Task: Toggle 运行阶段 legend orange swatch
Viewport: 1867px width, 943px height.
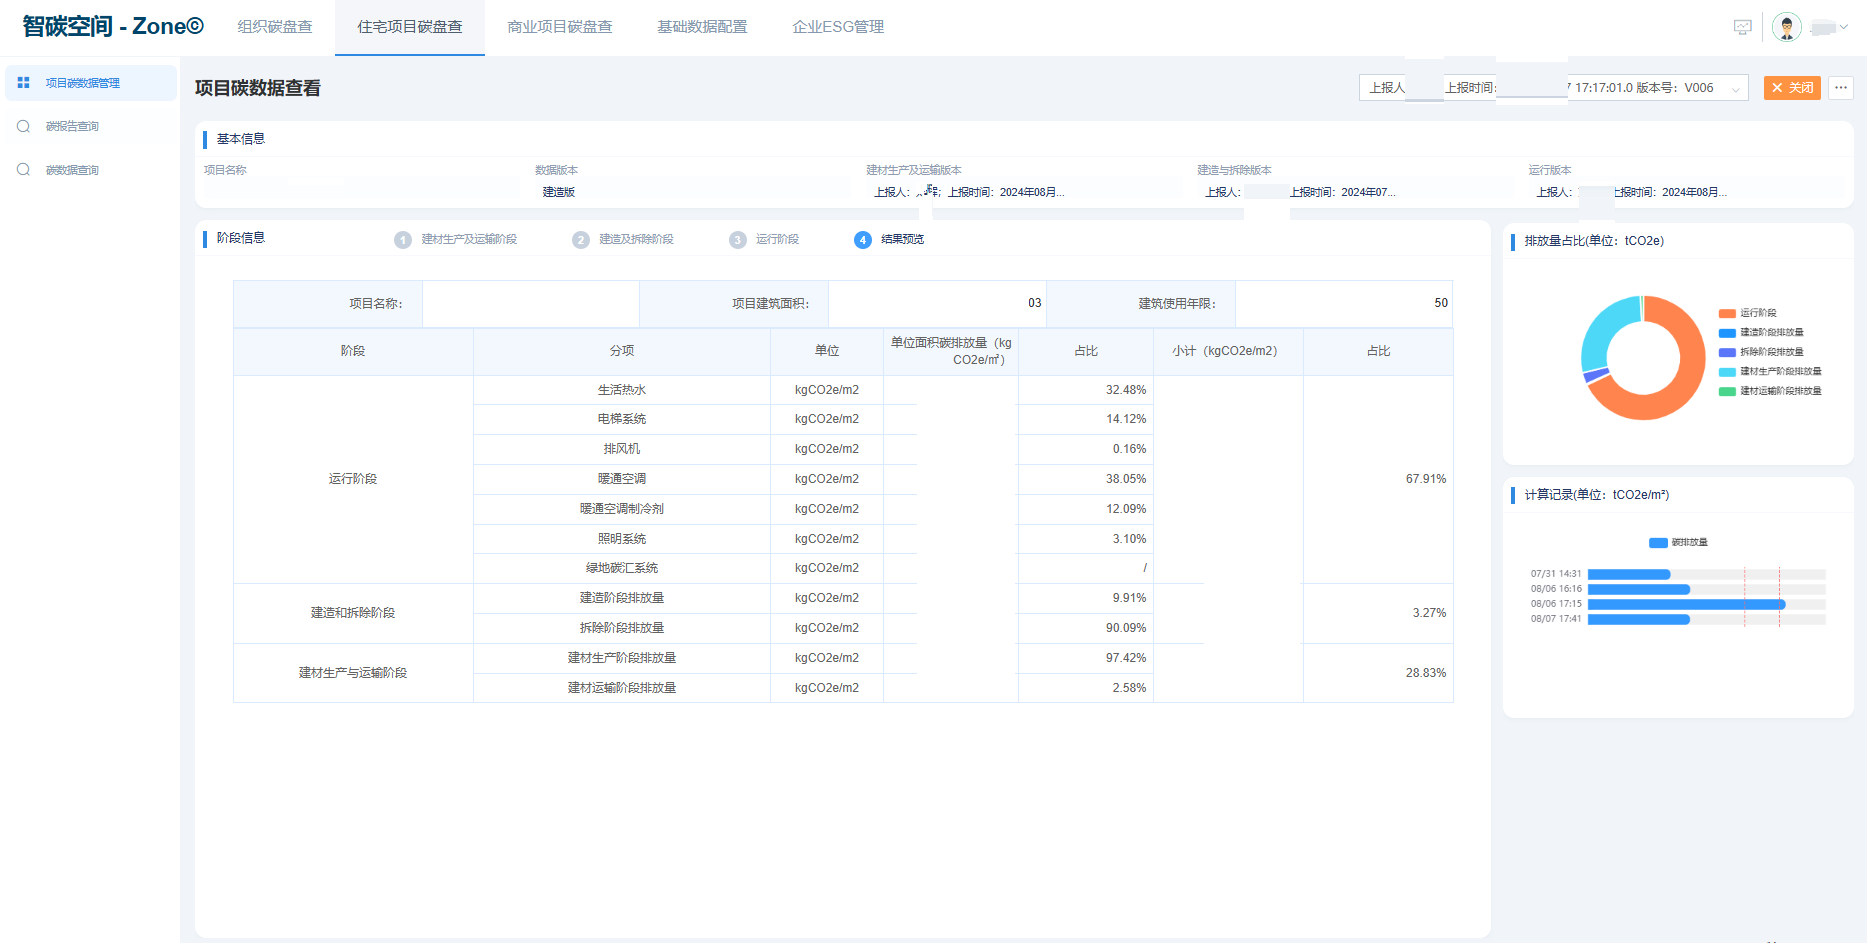Action: 1727,313
